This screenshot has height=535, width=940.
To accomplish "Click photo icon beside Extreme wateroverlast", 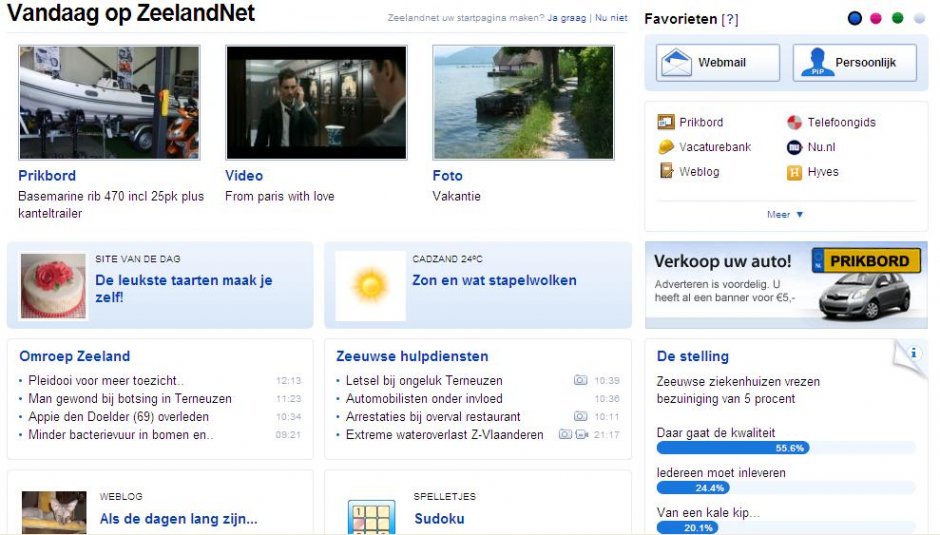I will (x=565, y=434).
